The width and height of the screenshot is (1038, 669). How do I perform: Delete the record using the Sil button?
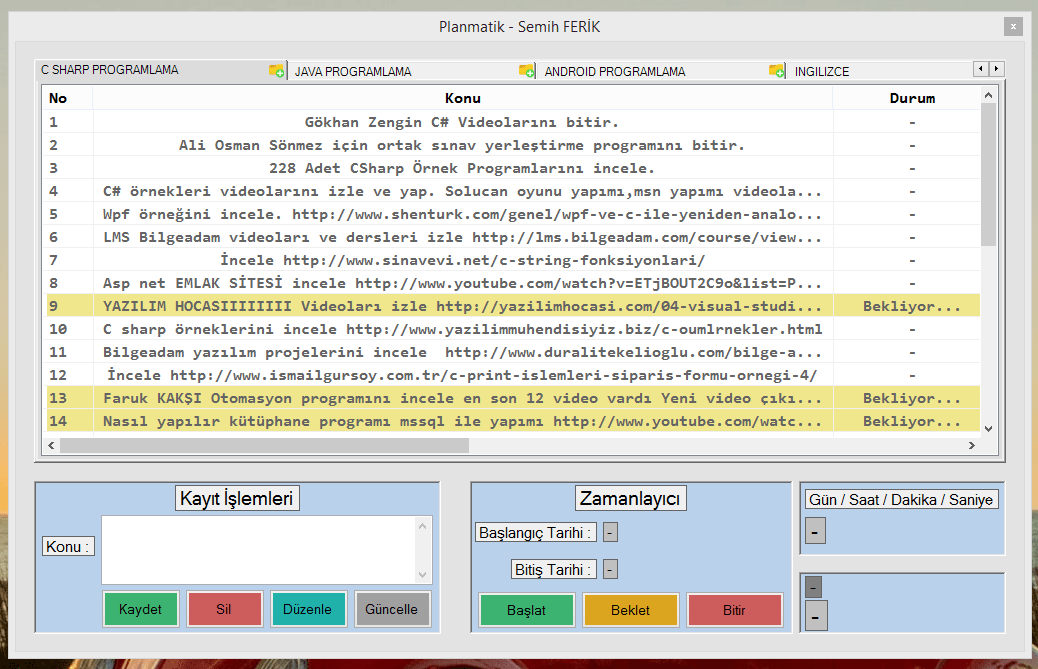224,610
